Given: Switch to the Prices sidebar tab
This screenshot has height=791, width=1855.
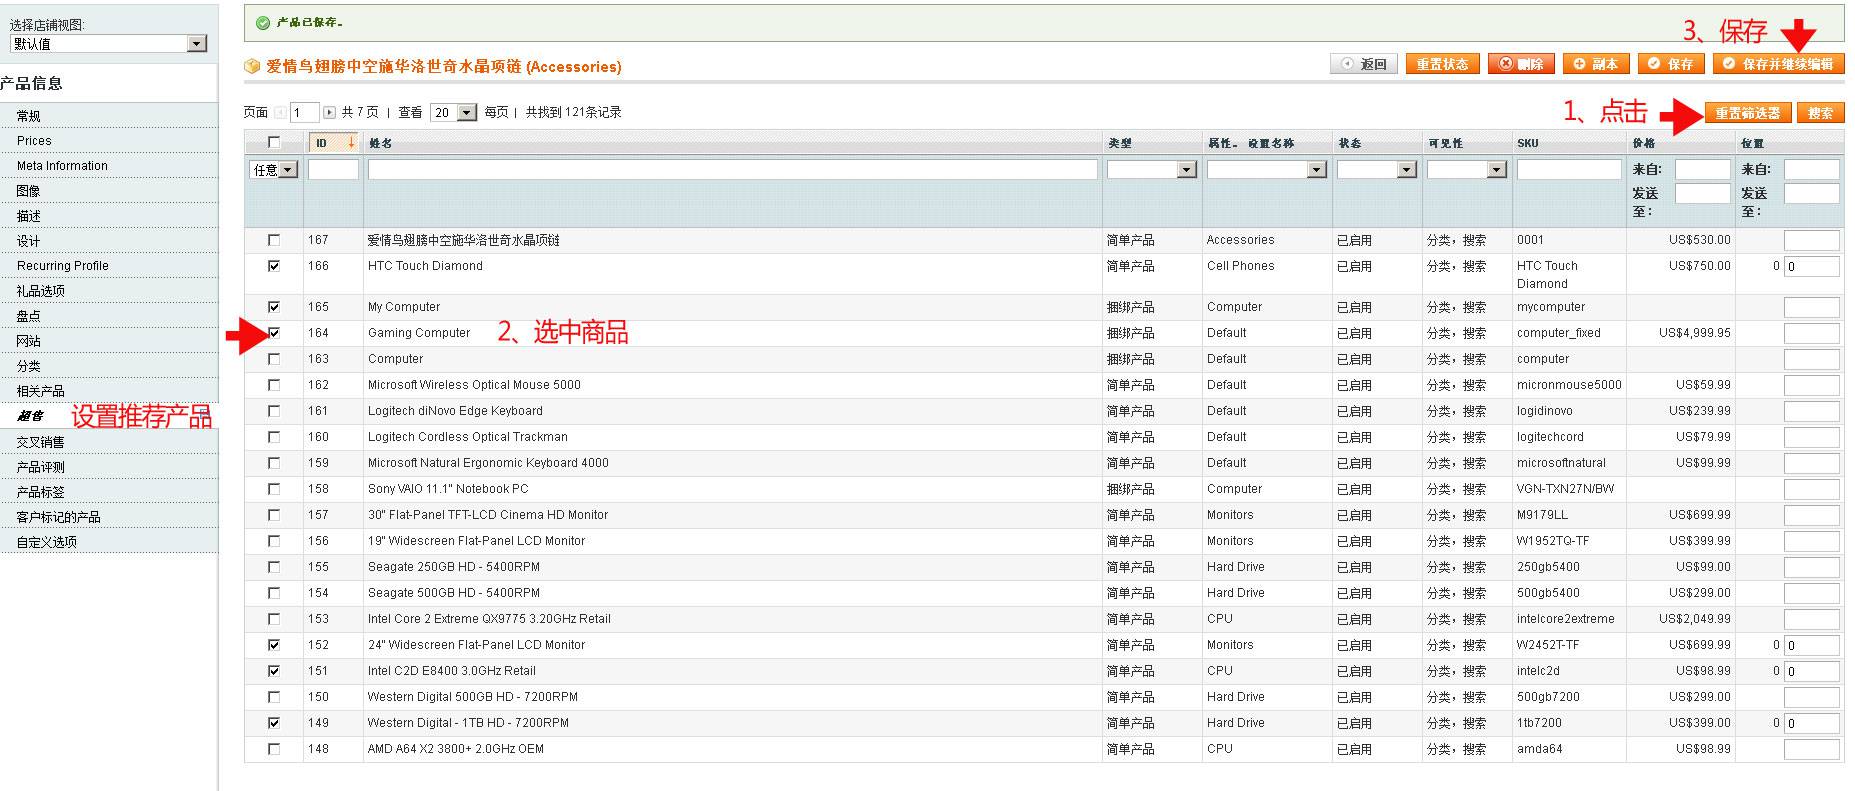Looking at the screenshot, I should pos(34,141).
